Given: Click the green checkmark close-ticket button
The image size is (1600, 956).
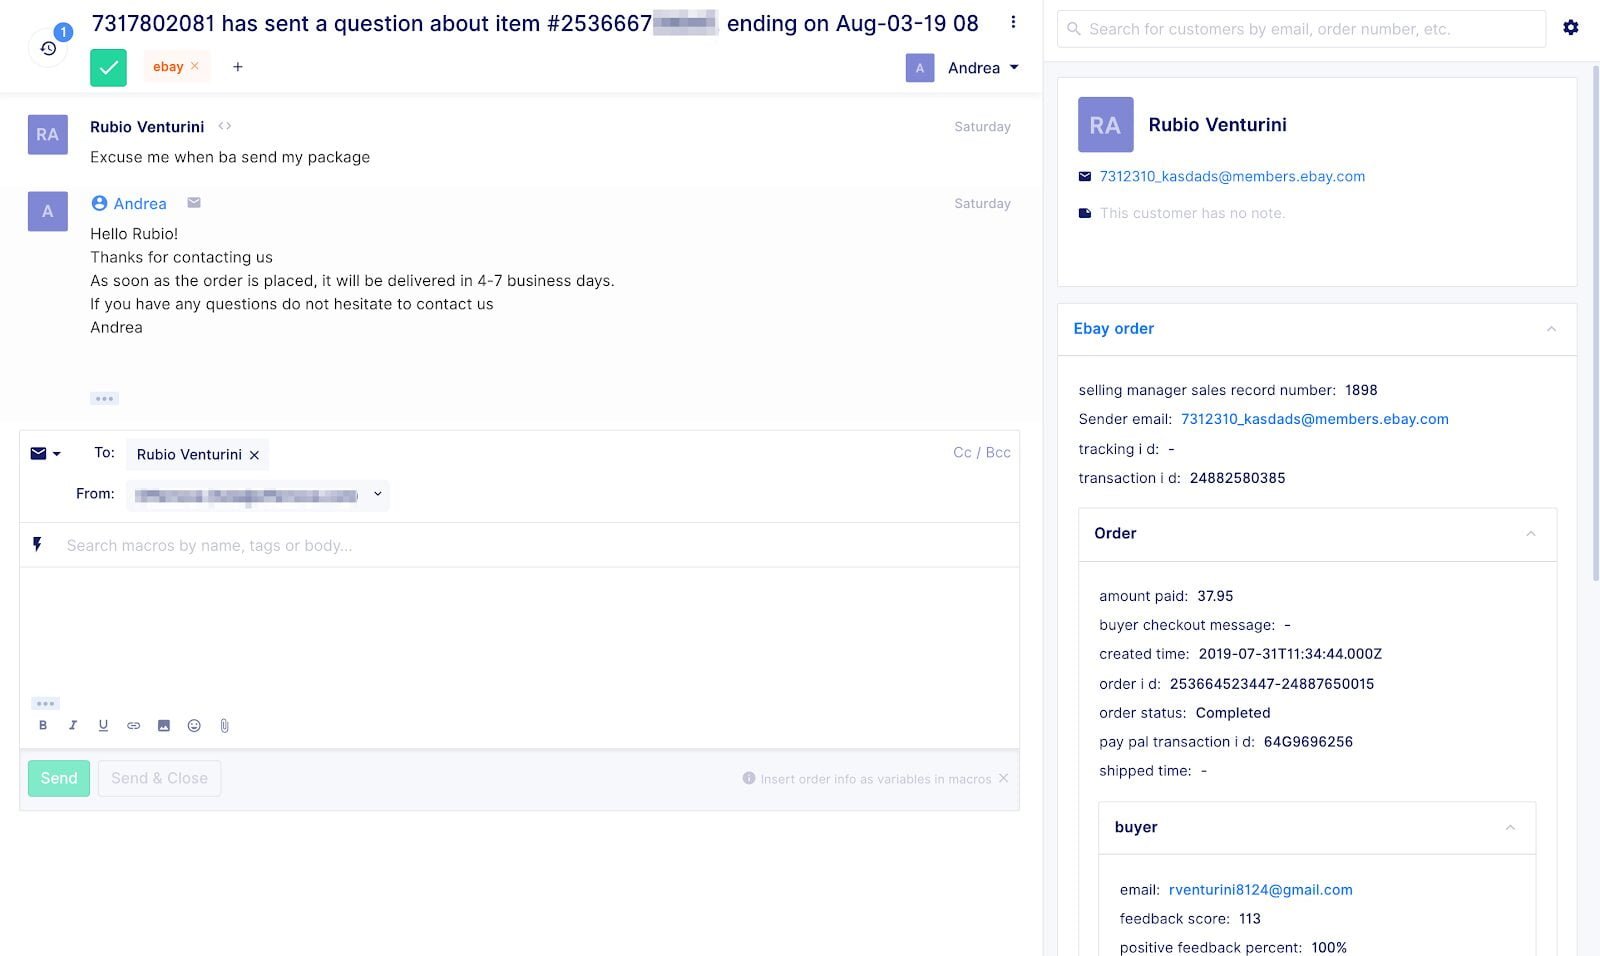Looking at the screenshot, I should (x=108, y=68).
